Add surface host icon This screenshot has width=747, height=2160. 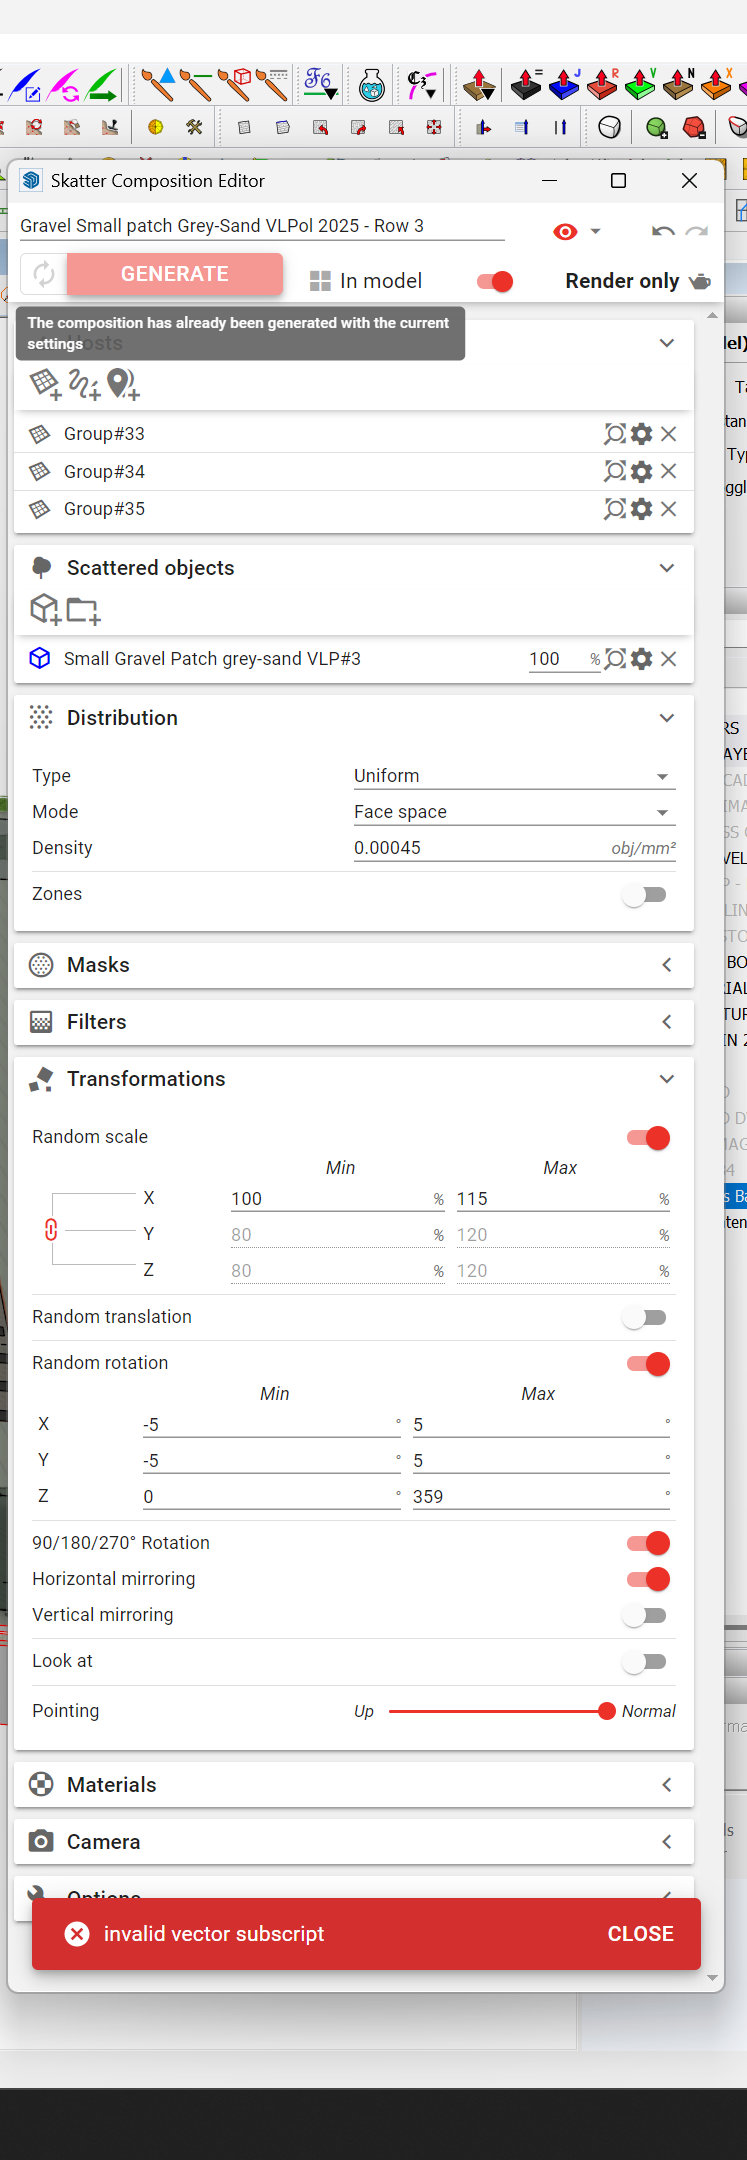[45, 383]
